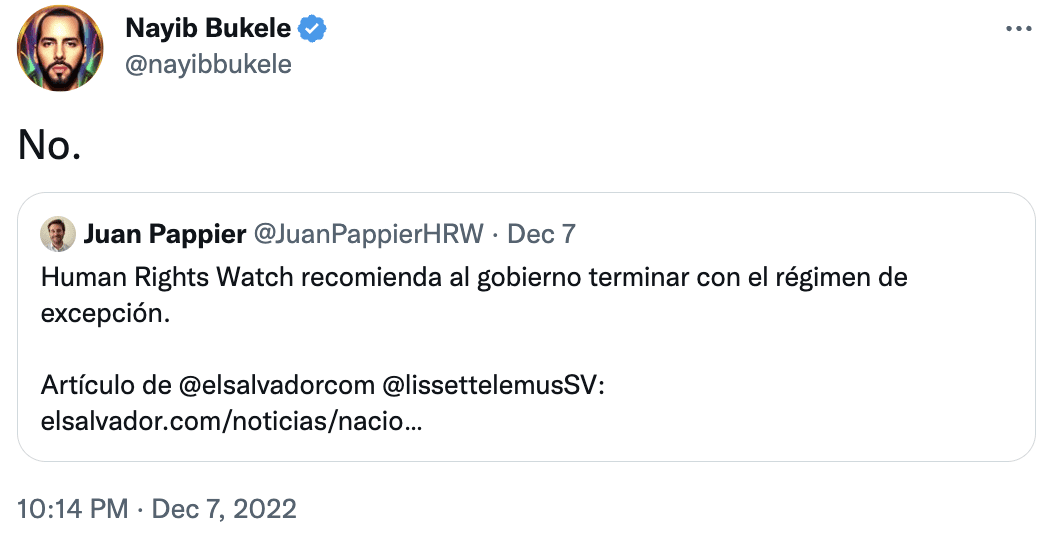Open Juan Pappier's small profile photo

58,234
